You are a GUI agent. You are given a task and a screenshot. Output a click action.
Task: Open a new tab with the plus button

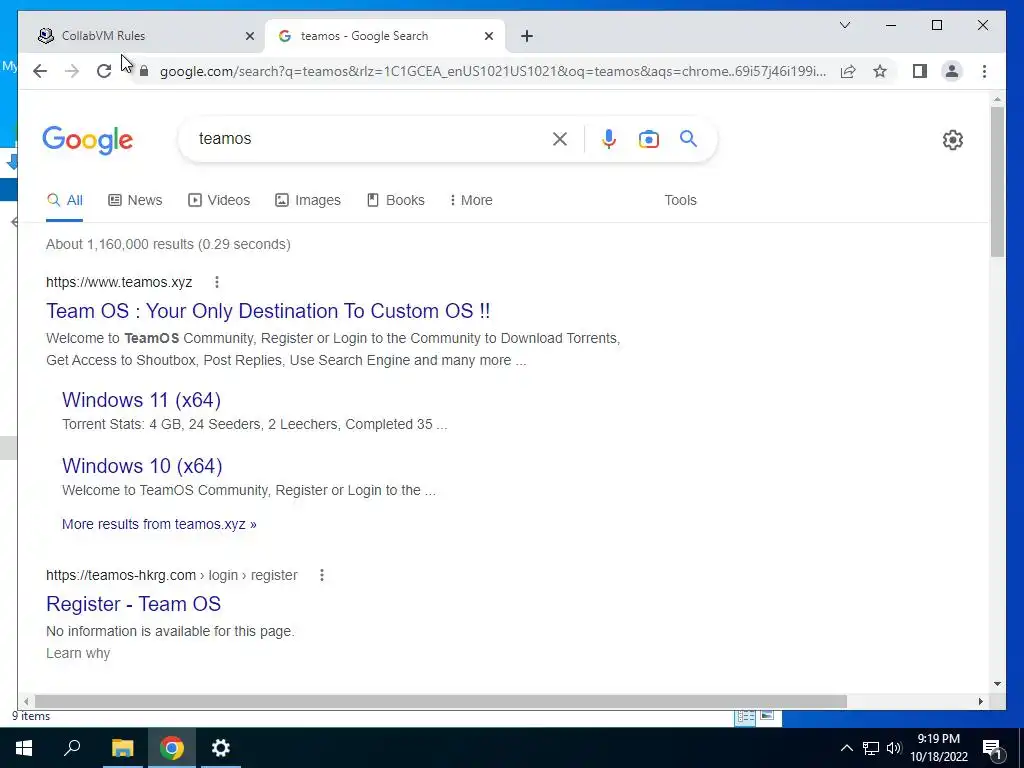(527, 36)
